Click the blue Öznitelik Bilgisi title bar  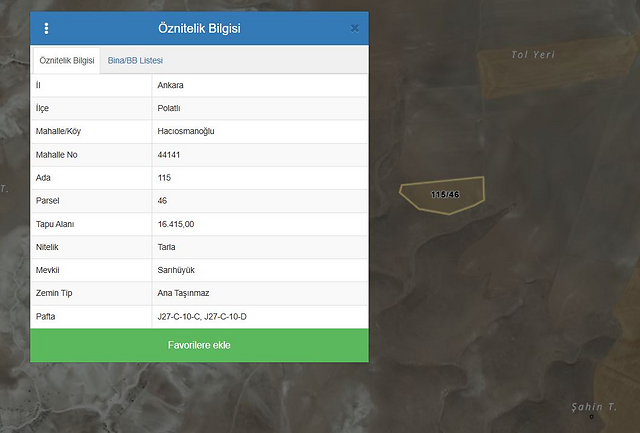(x=199, y=28)
